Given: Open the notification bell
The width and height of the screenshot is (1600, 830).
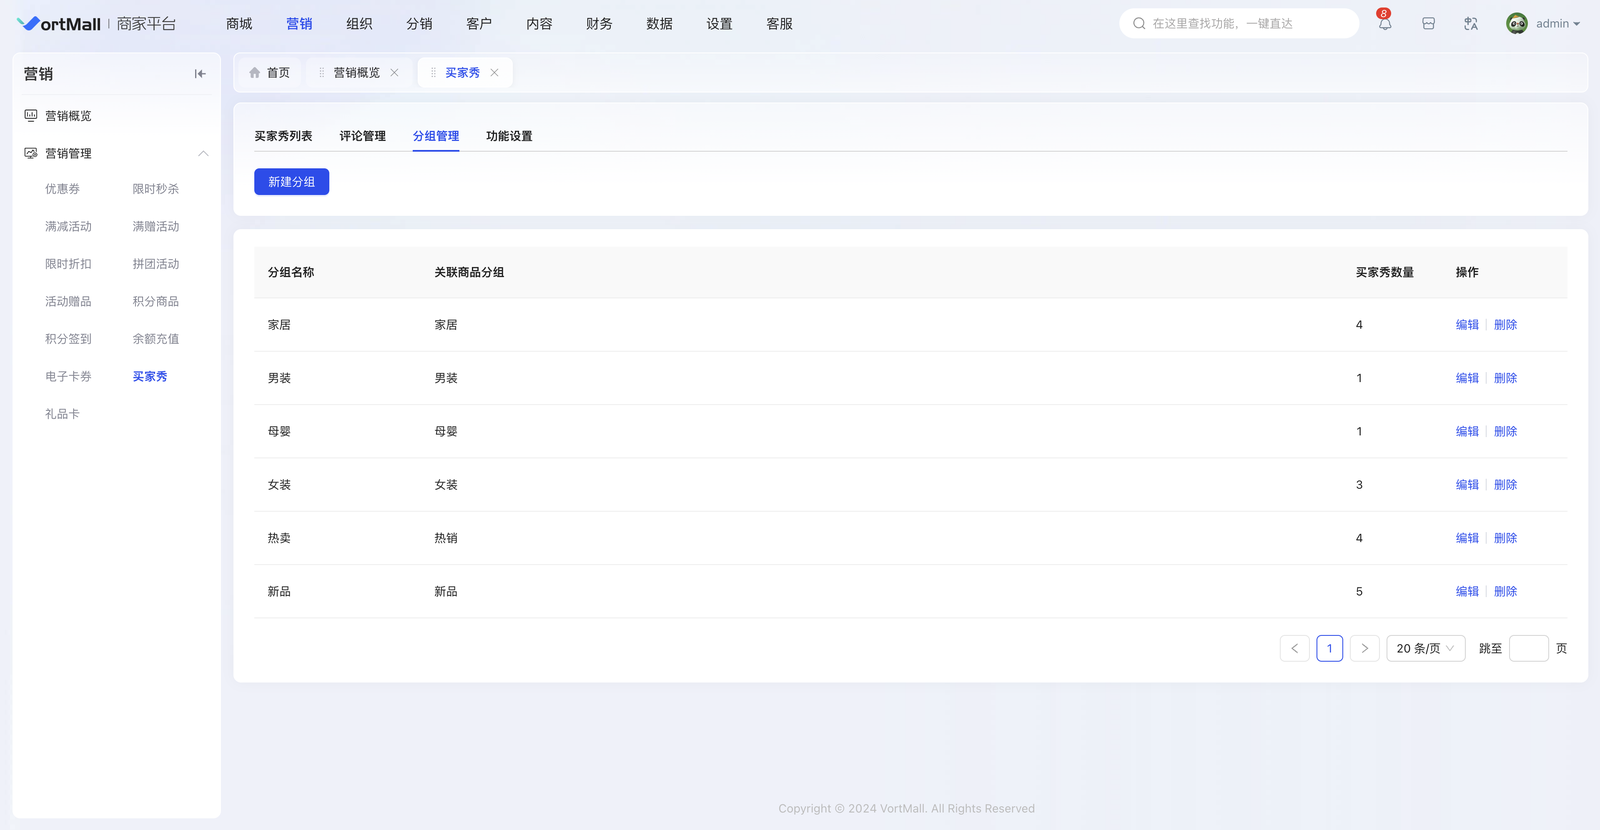Looking at the screenshot, I should coord(1384,24).
